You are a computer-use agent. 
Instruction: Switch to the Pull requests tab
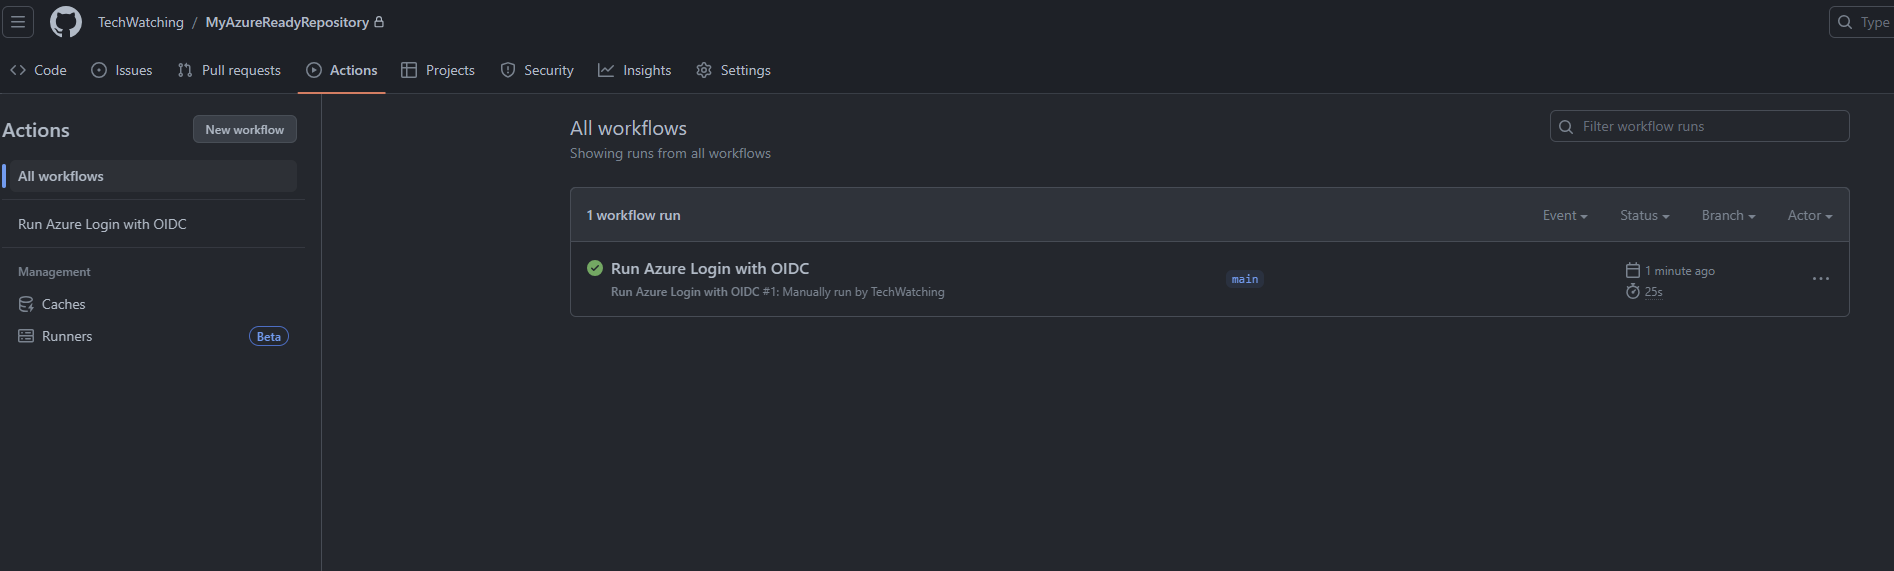[229, 70]
